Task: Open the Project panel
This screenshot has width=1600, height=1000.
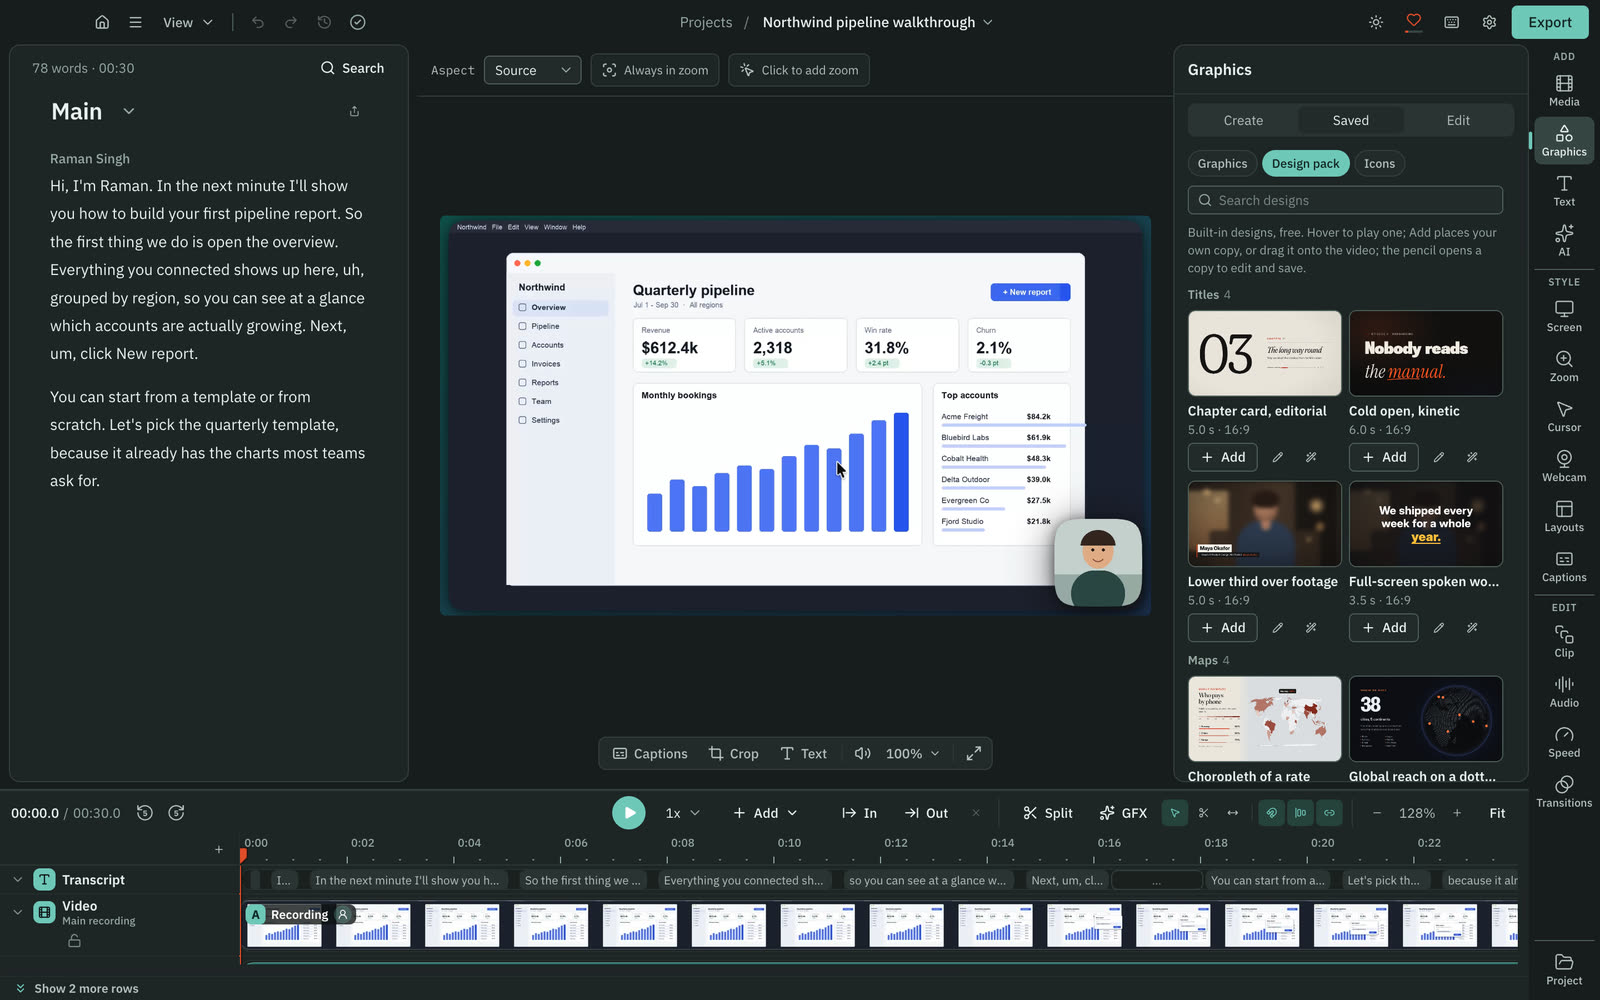Action: pyautogui.click(x=1564, y=969)
